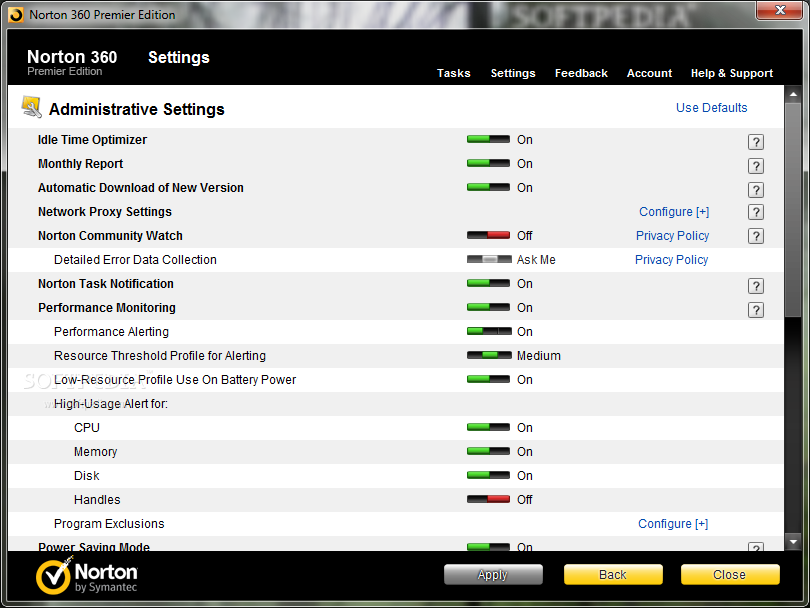Open help for Norton Community Watch
The width and height of the screenshot is (810, 608).
click(x=755, y=236)
